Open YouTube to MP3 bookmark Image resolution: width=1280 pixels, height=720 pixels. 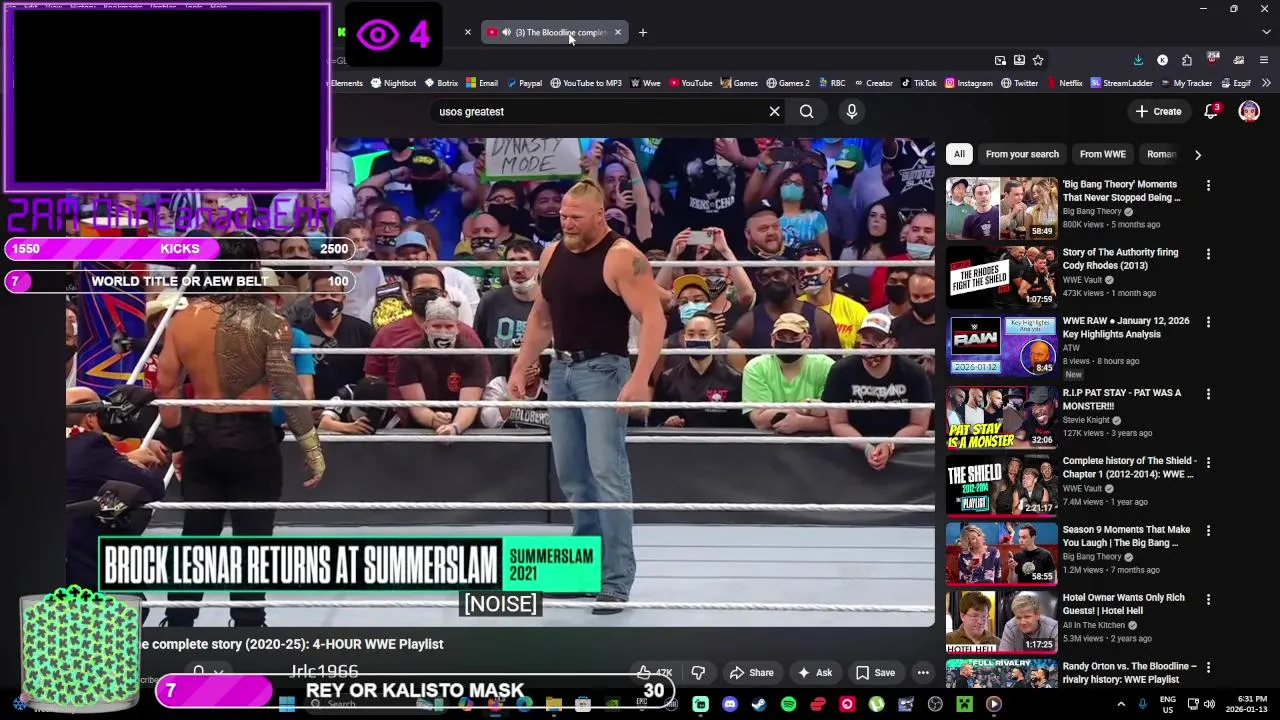pos(585,83)
